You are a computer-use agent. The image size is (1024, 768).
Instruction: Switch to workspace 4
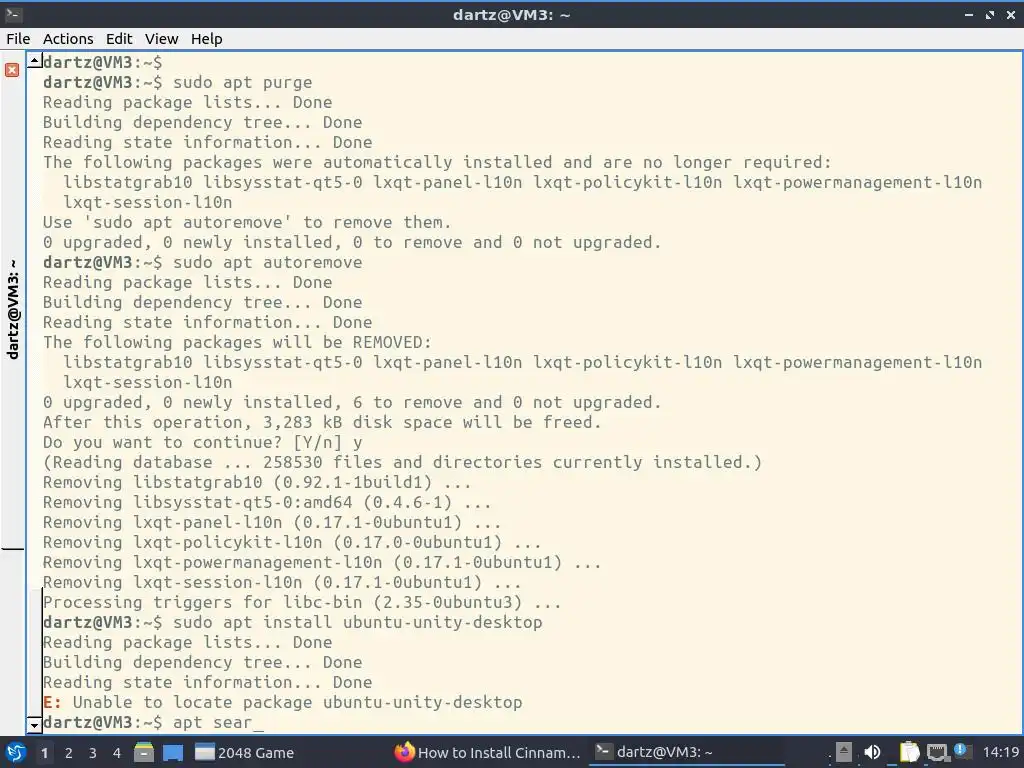117,753
